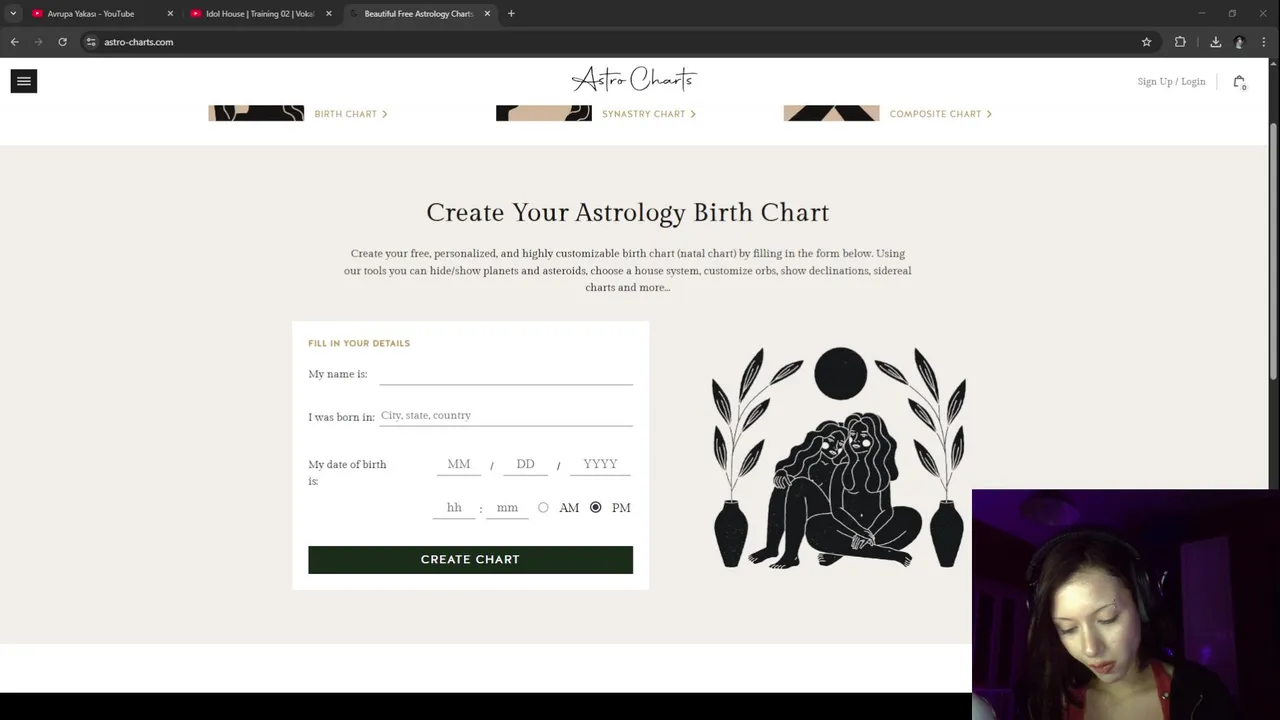The image size is (1280, 720).
Task: Select the PM radio button
Action: click(x=596, y=508)
